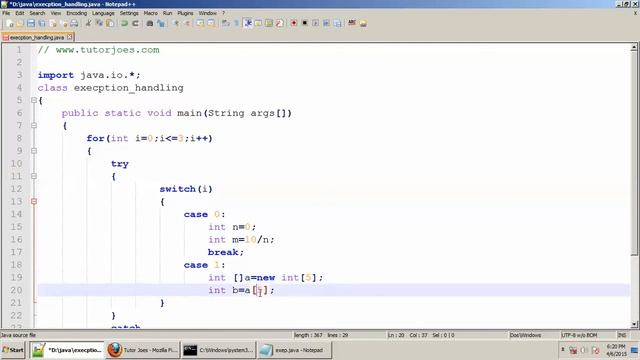Open the File menu
640x360 pixels.
[6, 13]
